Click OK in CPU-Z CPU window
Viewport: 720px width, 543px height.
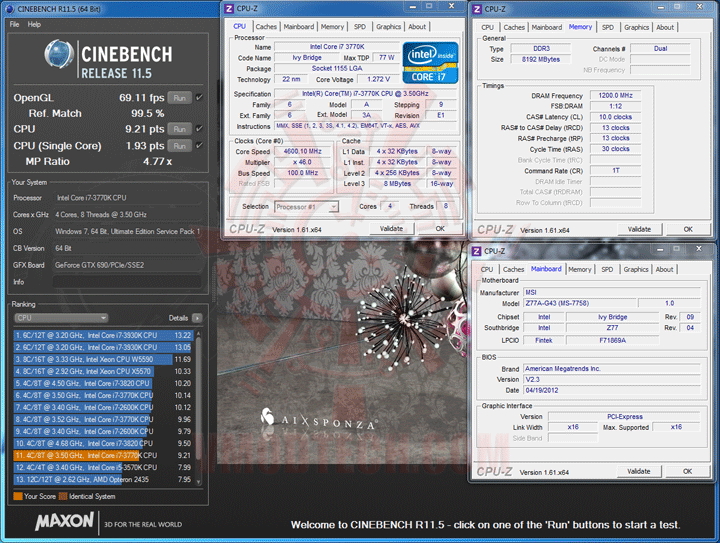440,229
